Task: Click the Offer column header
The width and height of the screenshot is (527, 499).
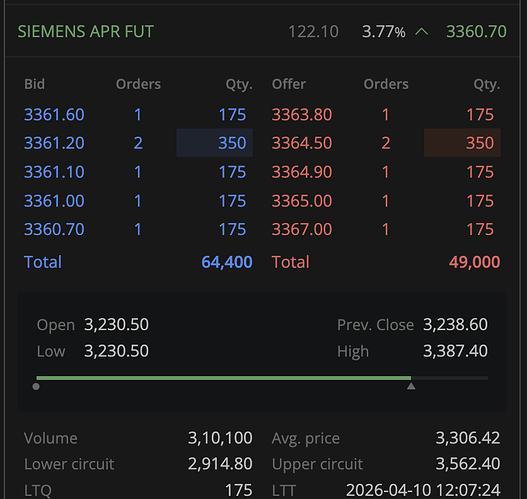Action: 289,84
